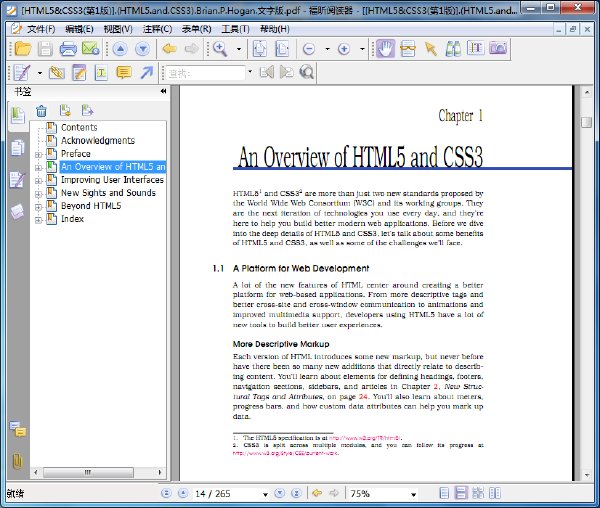Image resolution: width=600 pixels, height=508 pixels.
Task: Click the yellow back-arrow previous view icon
Action: point(170,49)
